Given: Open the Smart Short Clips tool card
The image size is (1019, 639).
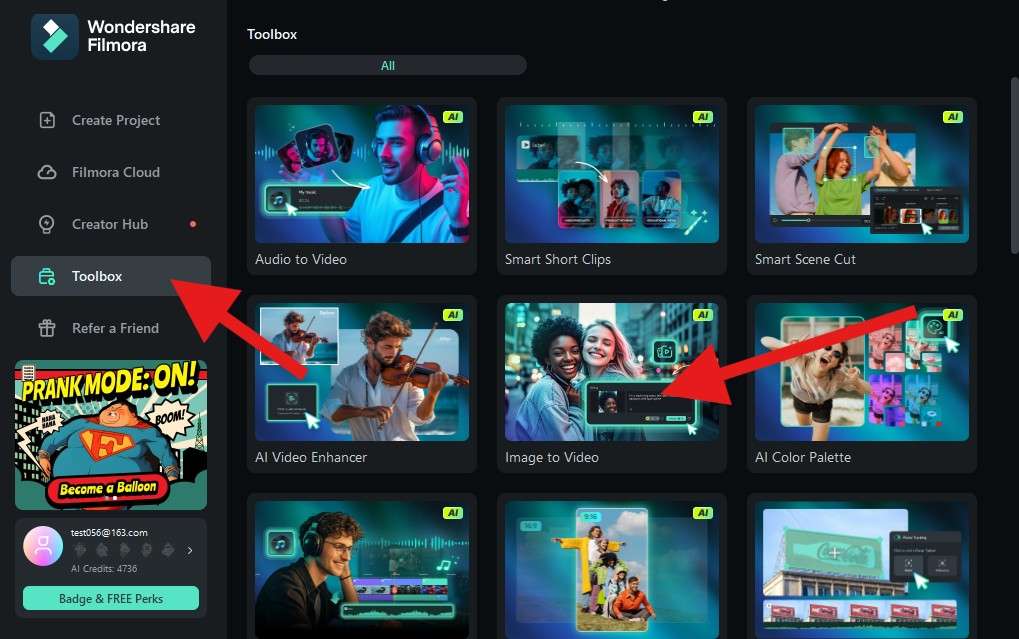Looking at the screenshot, I should pos(612,187).
